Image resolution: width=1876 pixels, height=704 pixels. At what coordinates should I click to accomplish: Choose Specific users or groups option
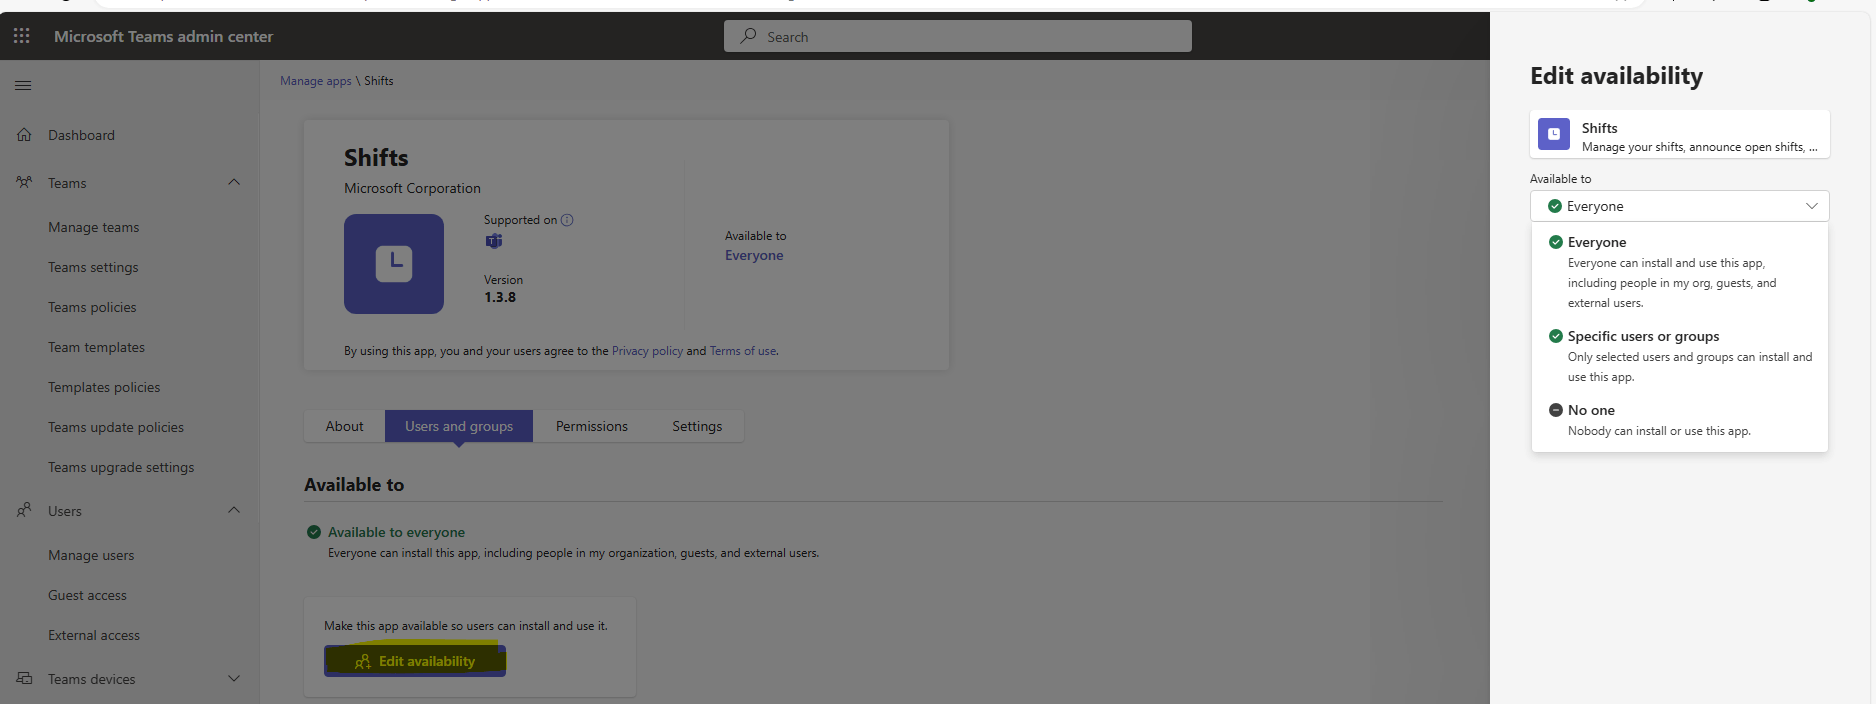coord(1680,356)
